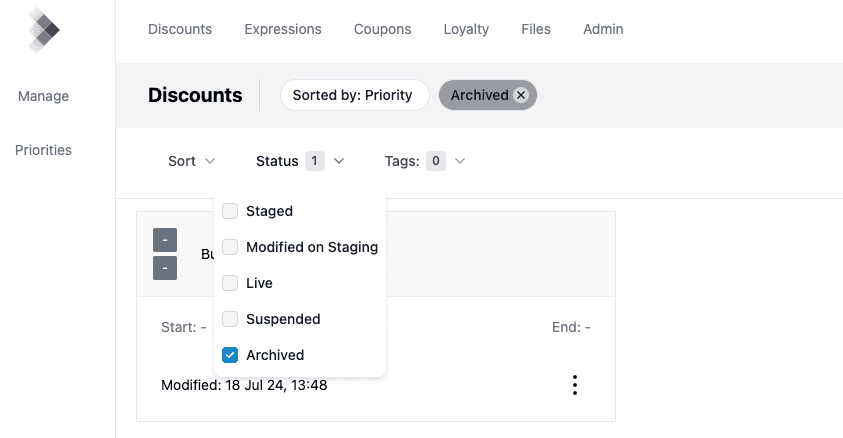Enable the Live status filter
Image resolution: width=843 pixels, height=438 pixels.
click(x=230, y=283)
